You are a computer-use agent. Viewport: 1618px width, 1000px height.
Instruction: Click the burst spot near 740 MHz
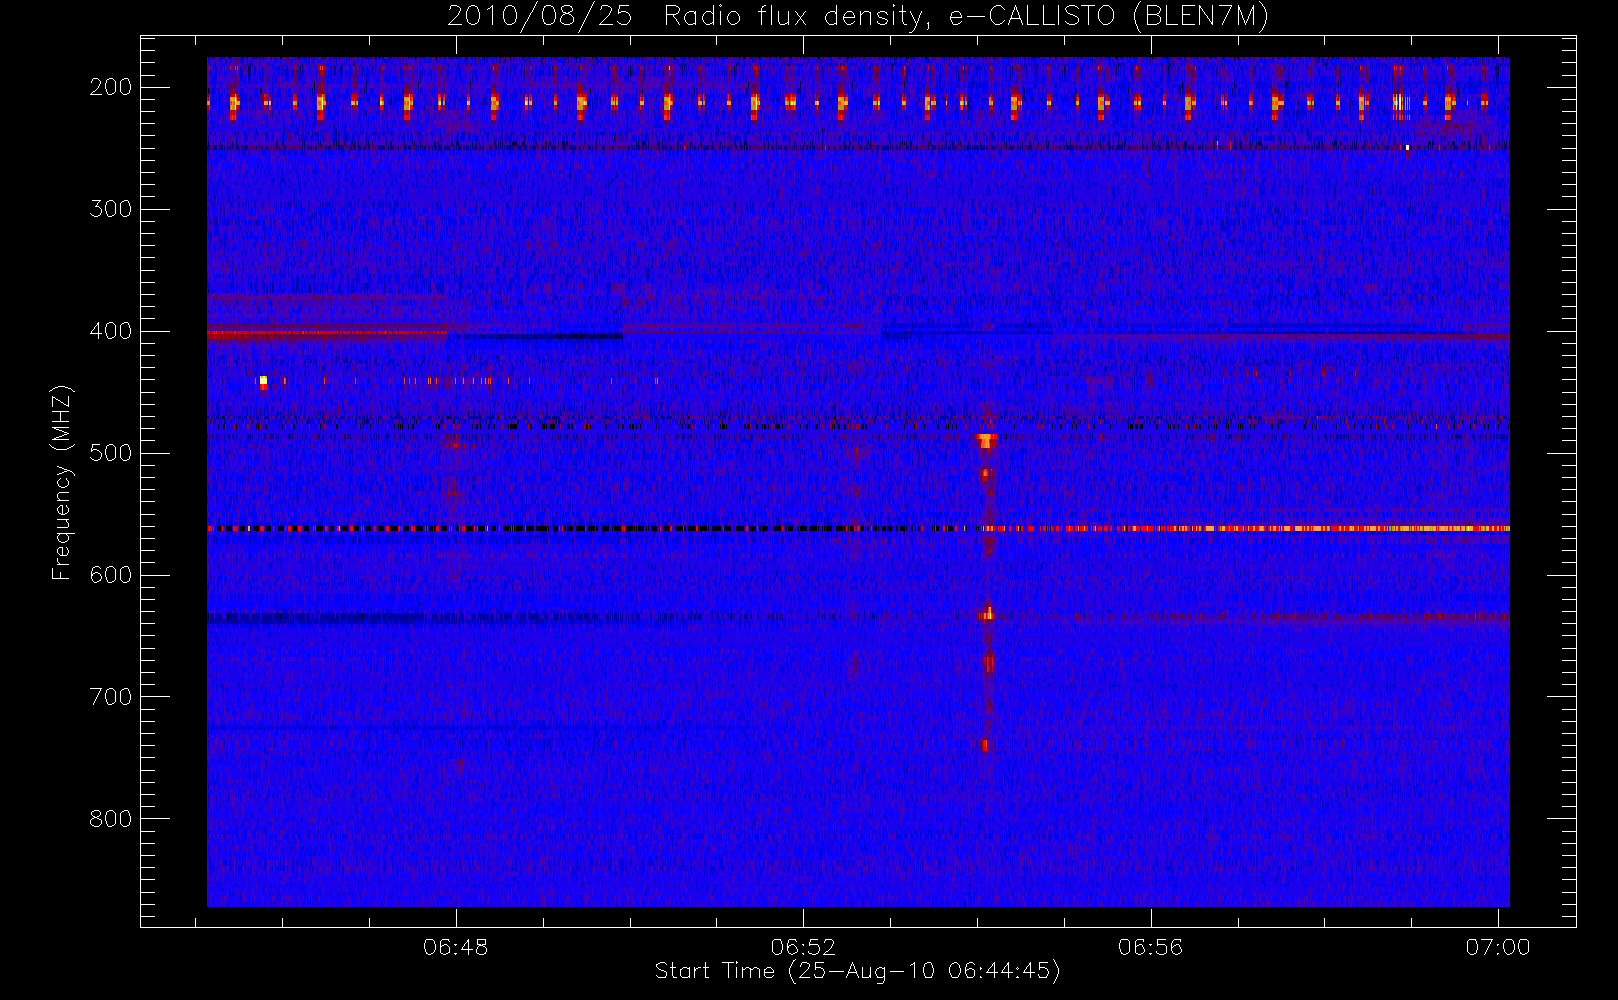pos(985,745)
